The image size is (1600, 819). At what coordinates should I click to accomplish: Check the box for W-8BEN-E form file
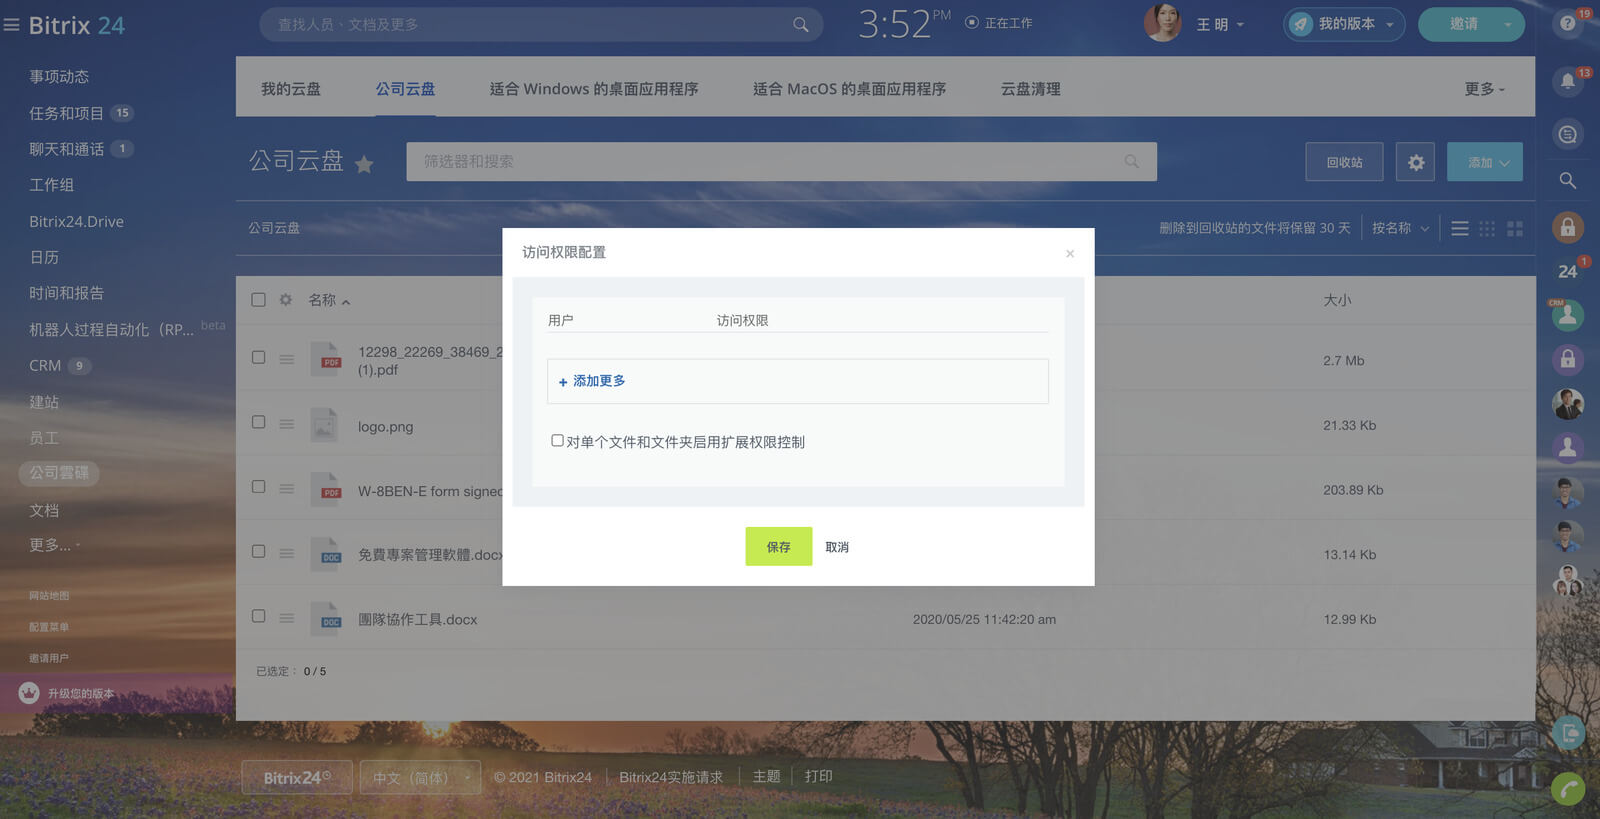click(x=258, y=486)
